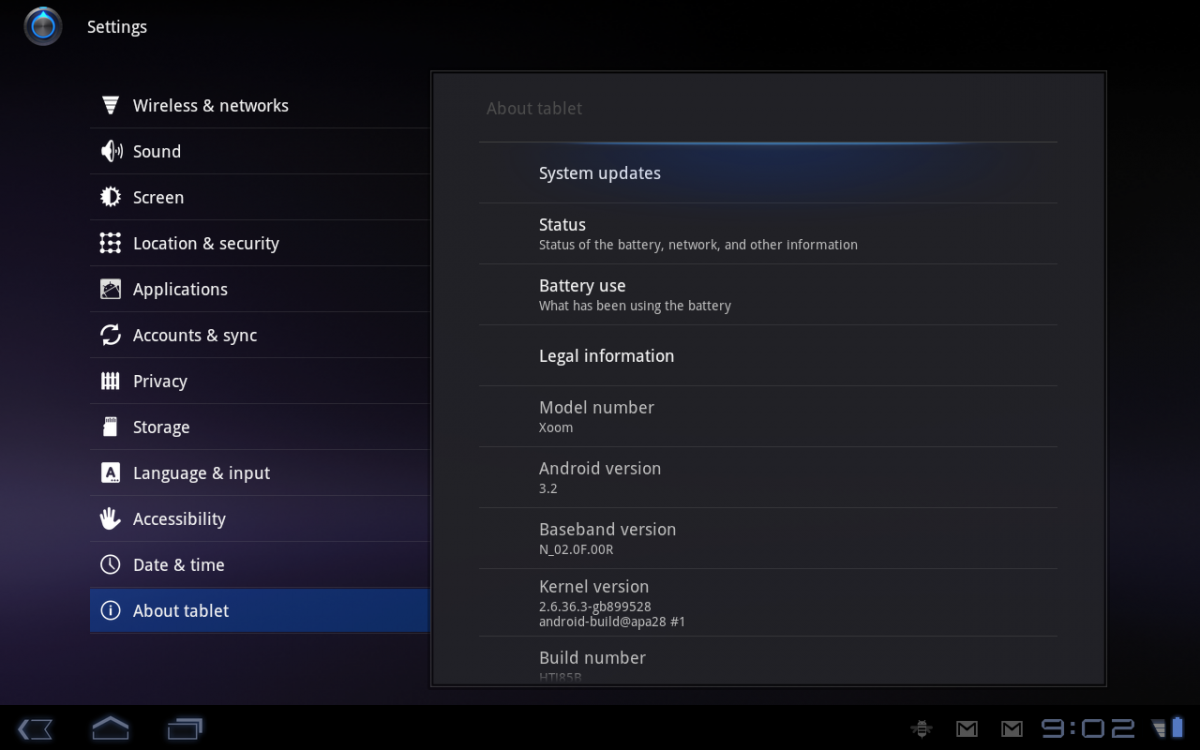
Task: Tap the Kernel version entry
Action: (x=768, y=603)
